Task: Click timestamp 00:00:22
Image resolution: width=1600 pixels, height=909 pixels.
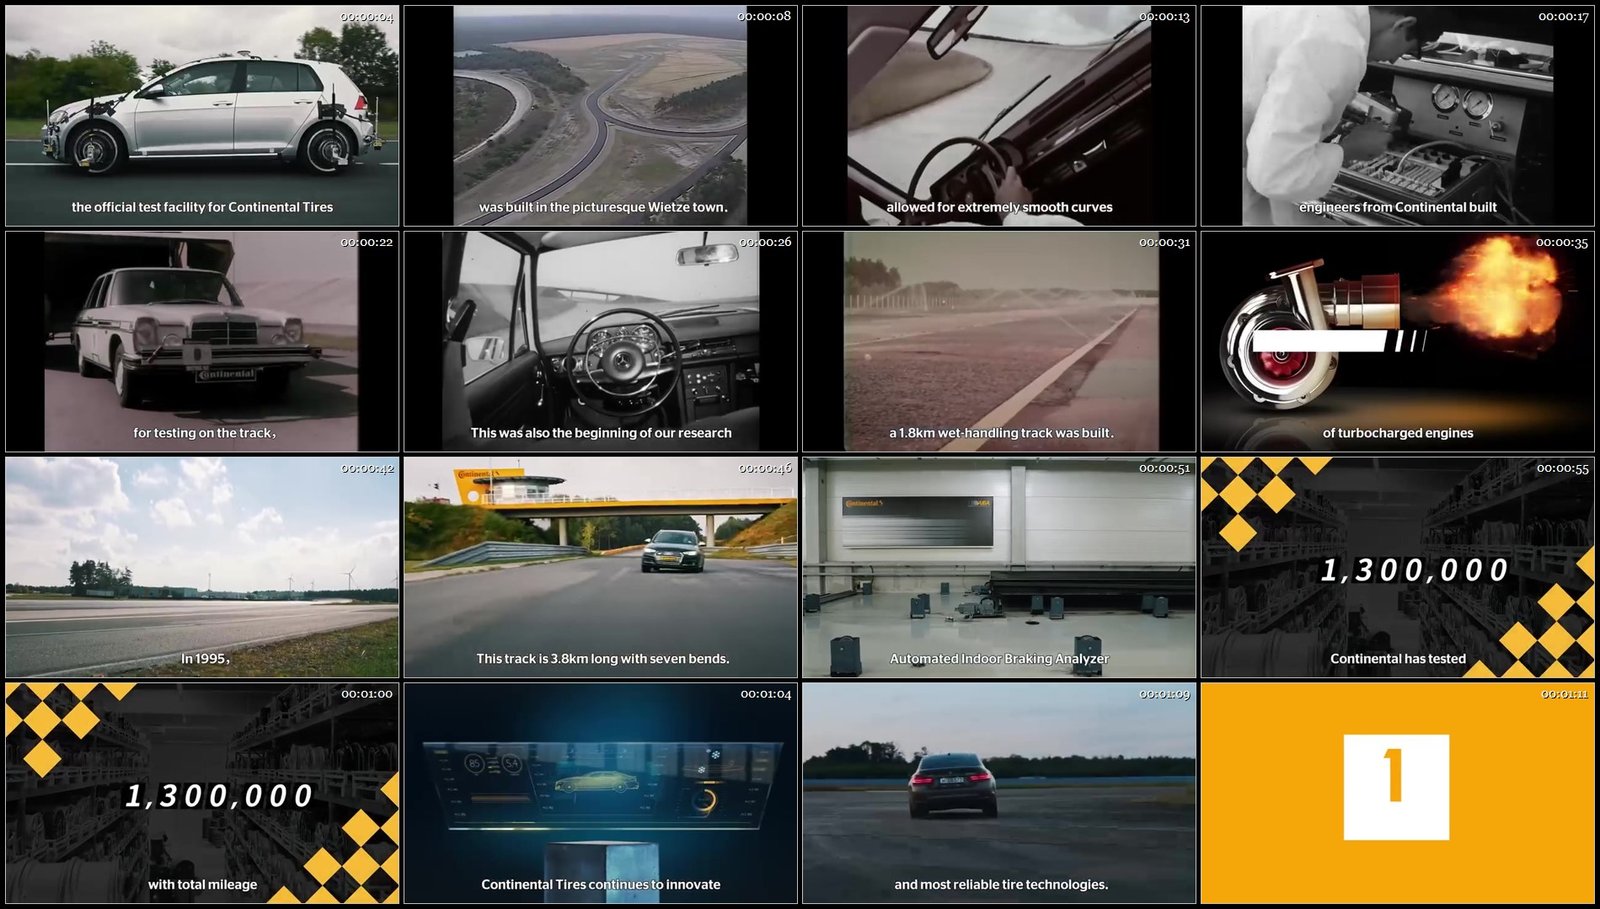Action: tap(366, 243)
